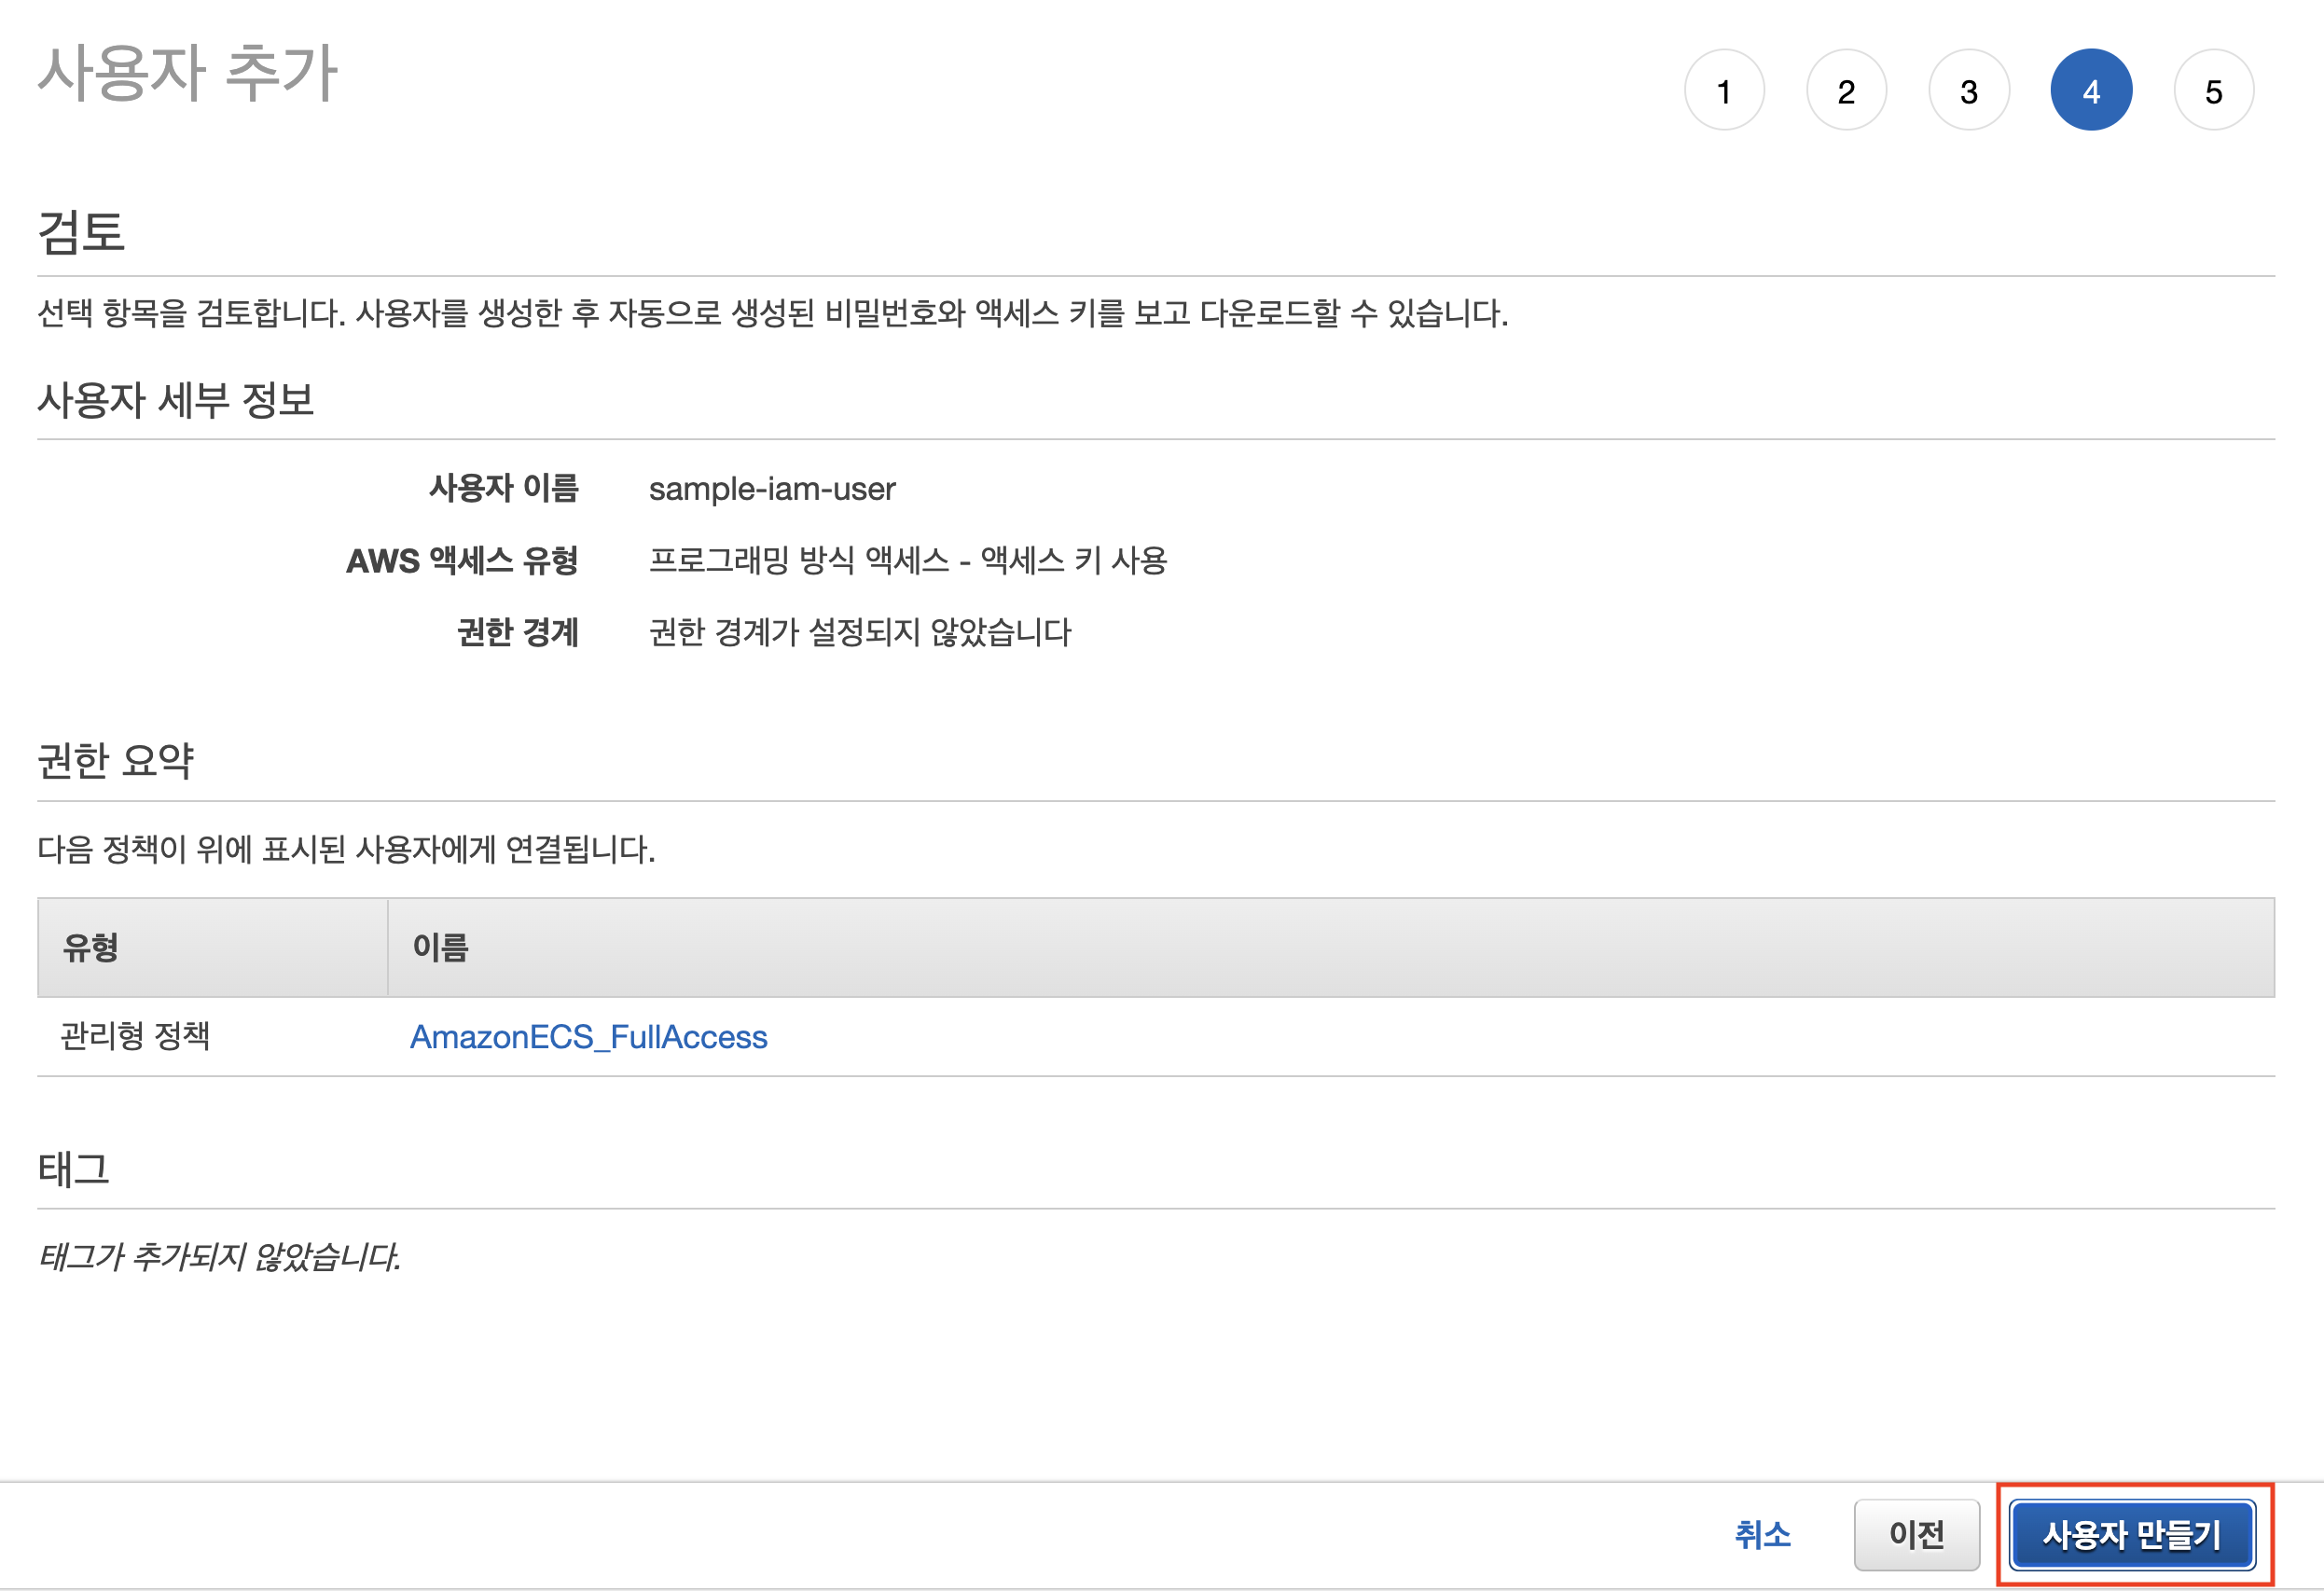
Task: Cancel with the 취소 link
Action: [1762, 1534]
